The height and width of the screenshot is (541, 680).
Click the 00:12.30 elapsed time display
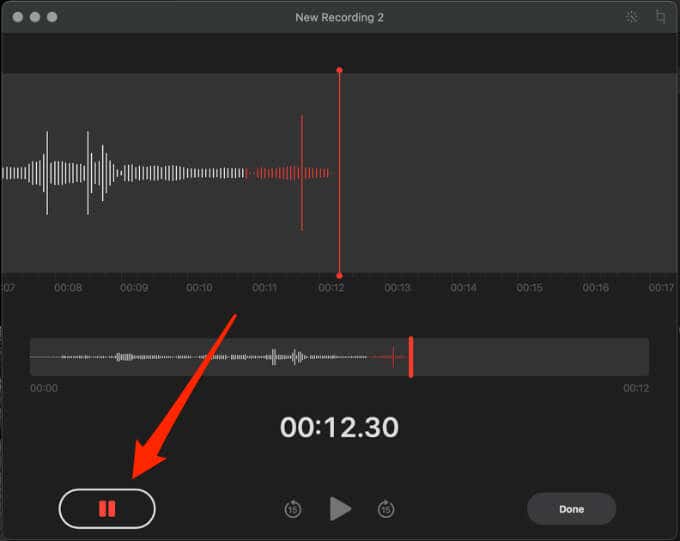[x=339, y=427]
